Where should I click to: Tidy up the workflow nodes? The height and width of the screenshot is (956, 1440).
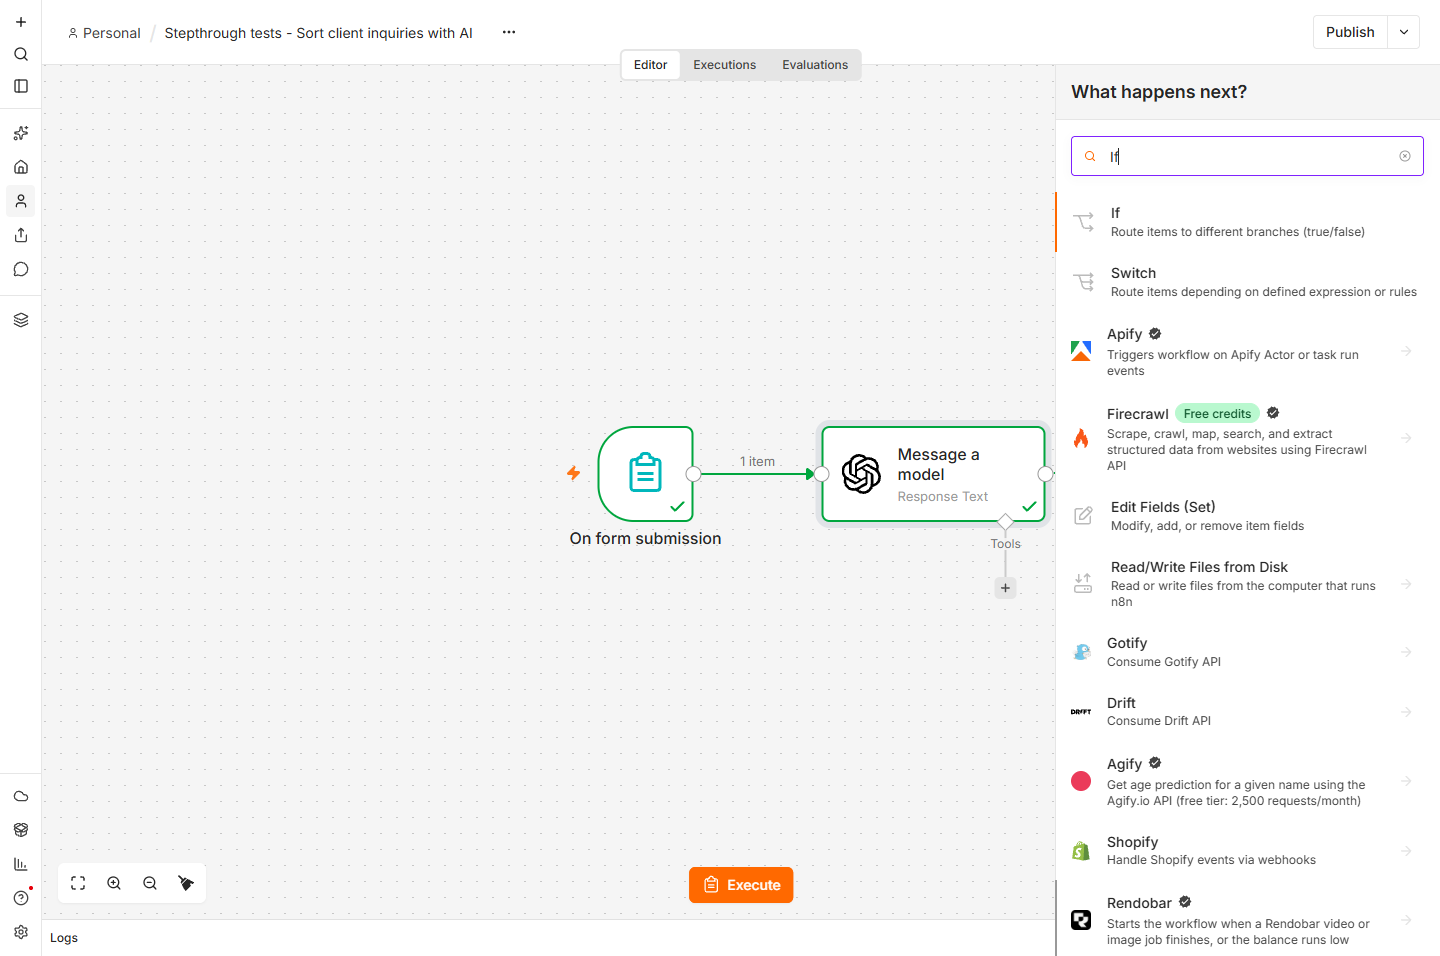[x=186, y=883]
